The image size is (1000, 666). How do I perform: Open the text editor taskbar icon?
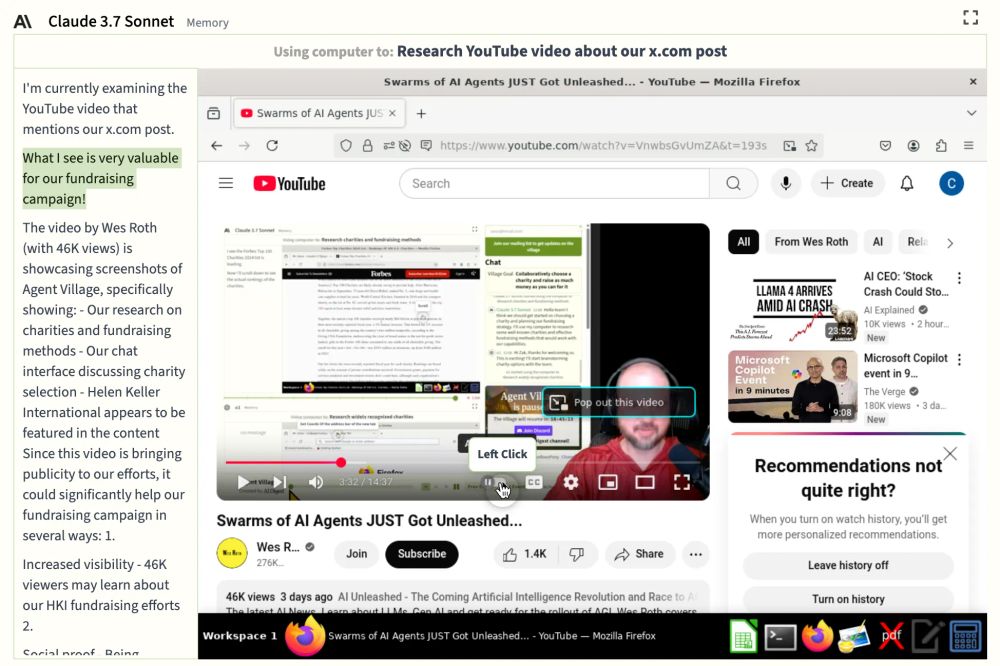928,637
